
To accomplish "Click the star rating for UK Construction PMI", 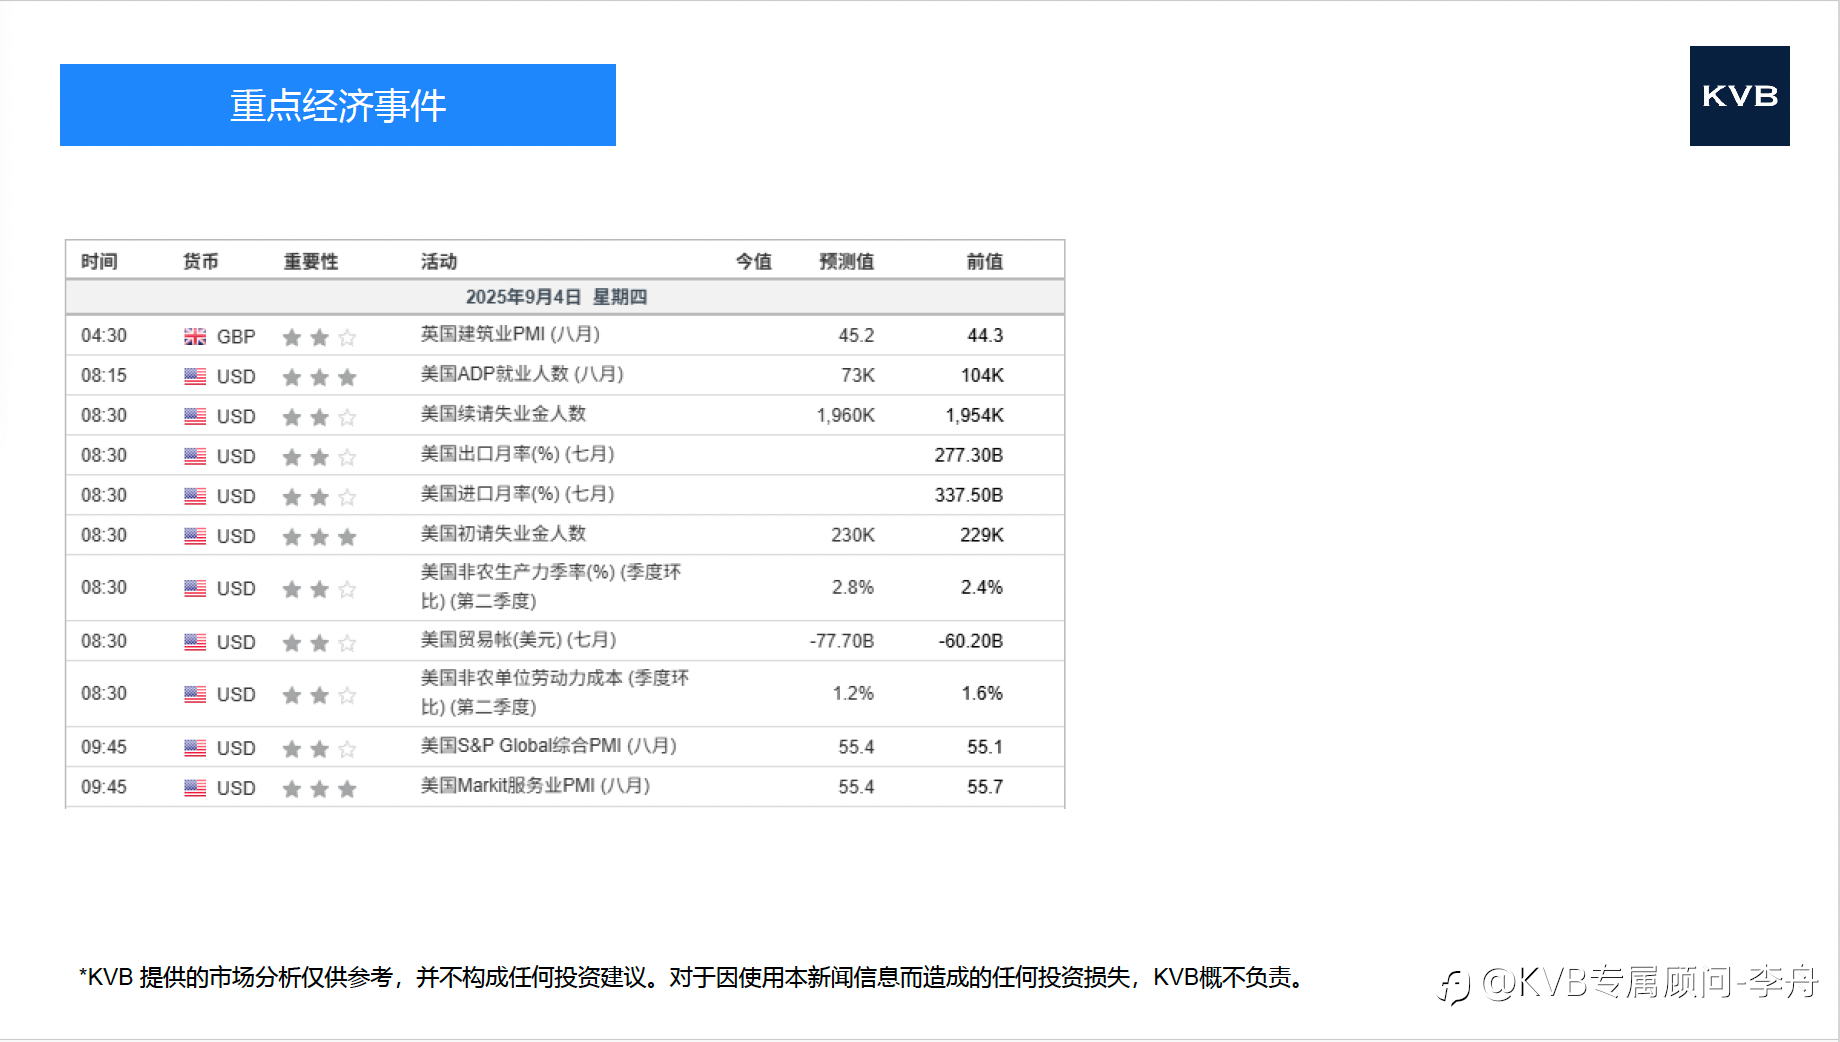I will pos(319,337).
